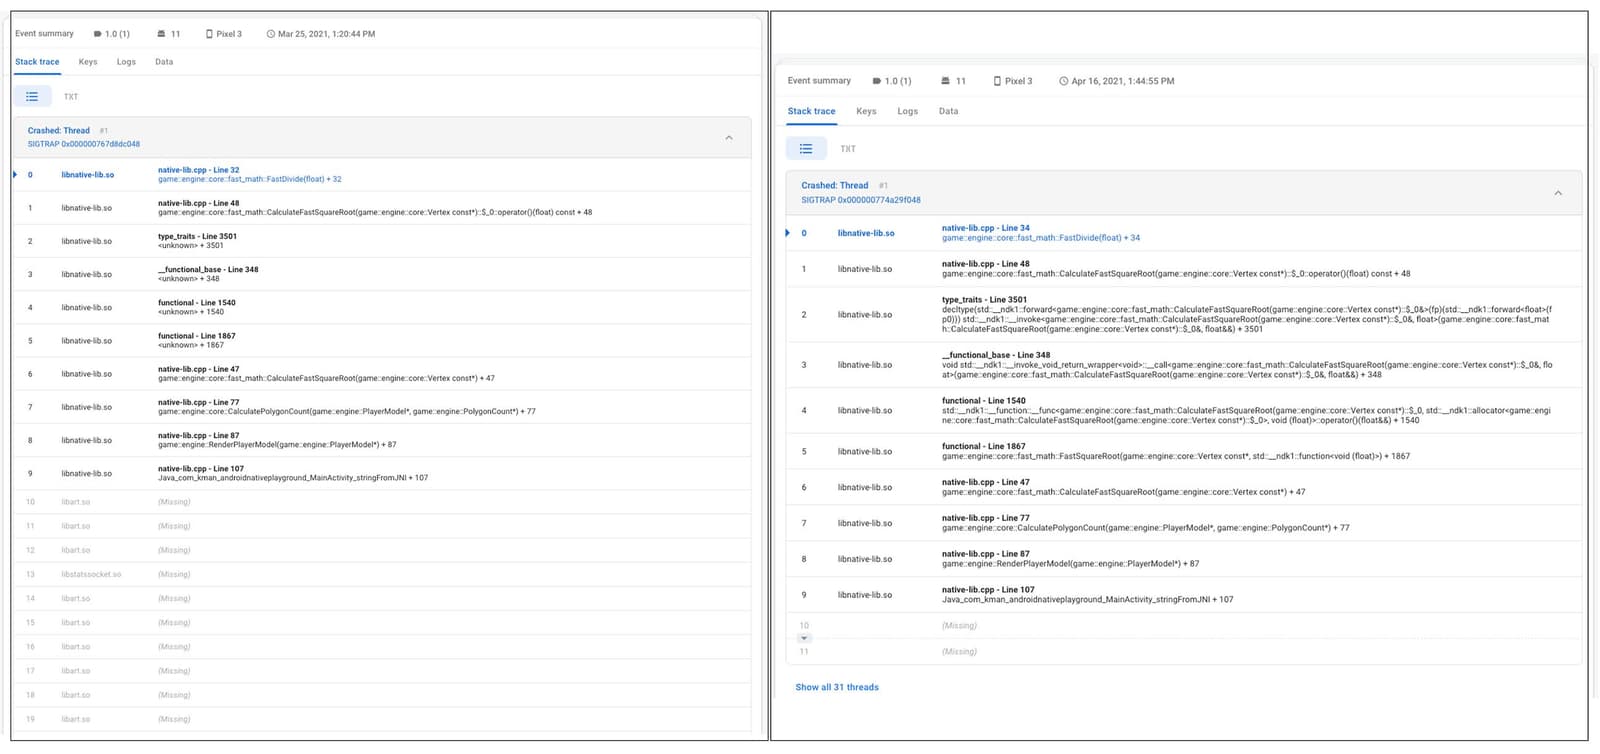Switch to TXT view in left panel
This screenshot has width=1600, height=754.
click(71, 97)
